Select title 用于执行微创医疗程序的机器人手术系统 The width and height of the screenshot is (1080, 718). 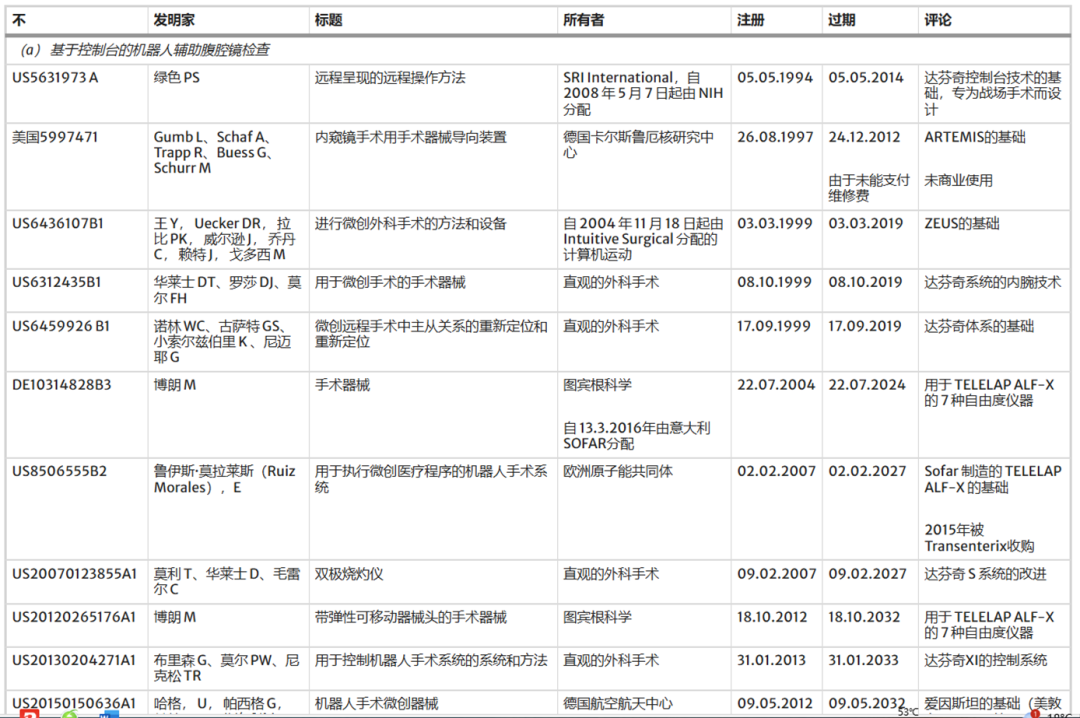coord(431,479)
